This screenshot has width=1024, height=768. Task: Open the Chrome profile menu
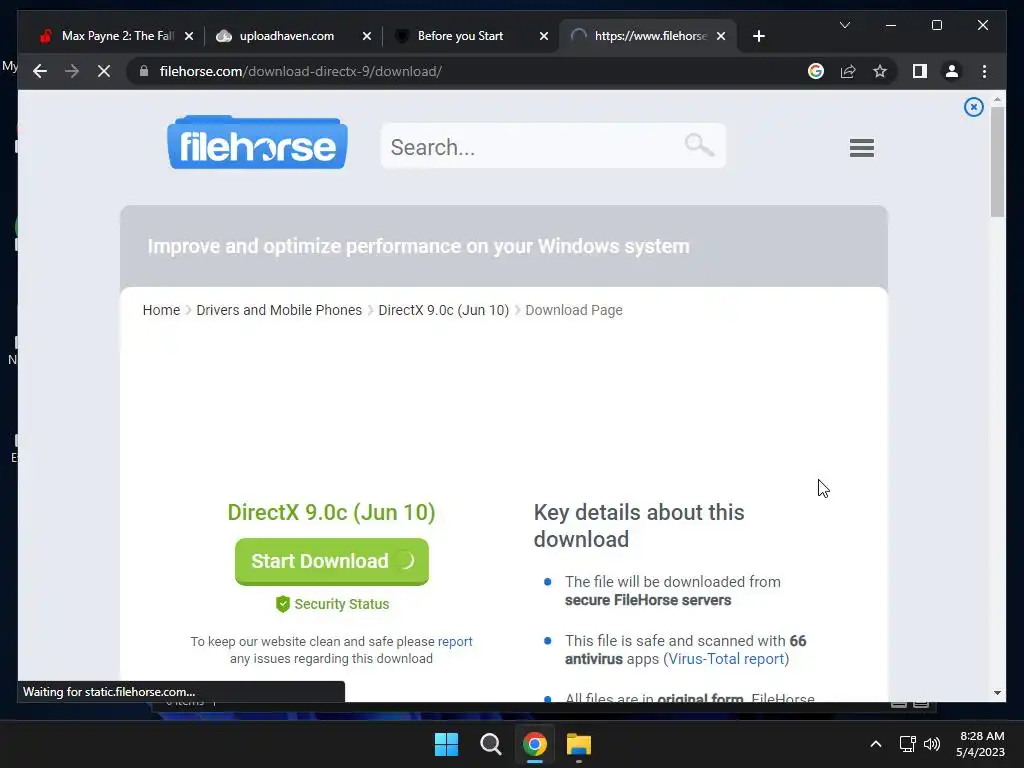coord(952,71)
